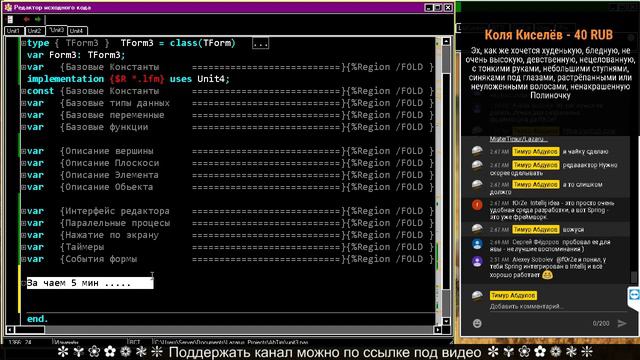Click the 'Alexey Sobolev' username in chat
Viewport: 640px width, 360px height.
(x=533, y=260)
